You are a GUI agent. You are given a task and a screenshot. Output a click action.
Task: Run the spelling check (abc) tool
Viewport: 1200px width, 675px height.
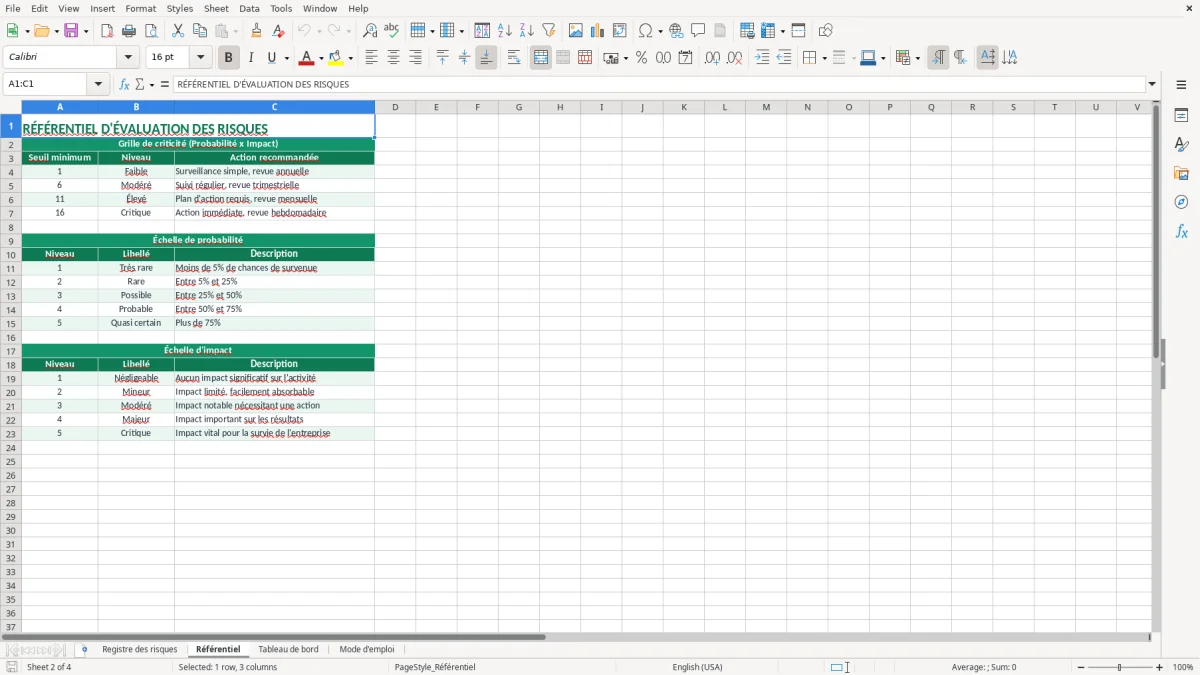[392, 31]
